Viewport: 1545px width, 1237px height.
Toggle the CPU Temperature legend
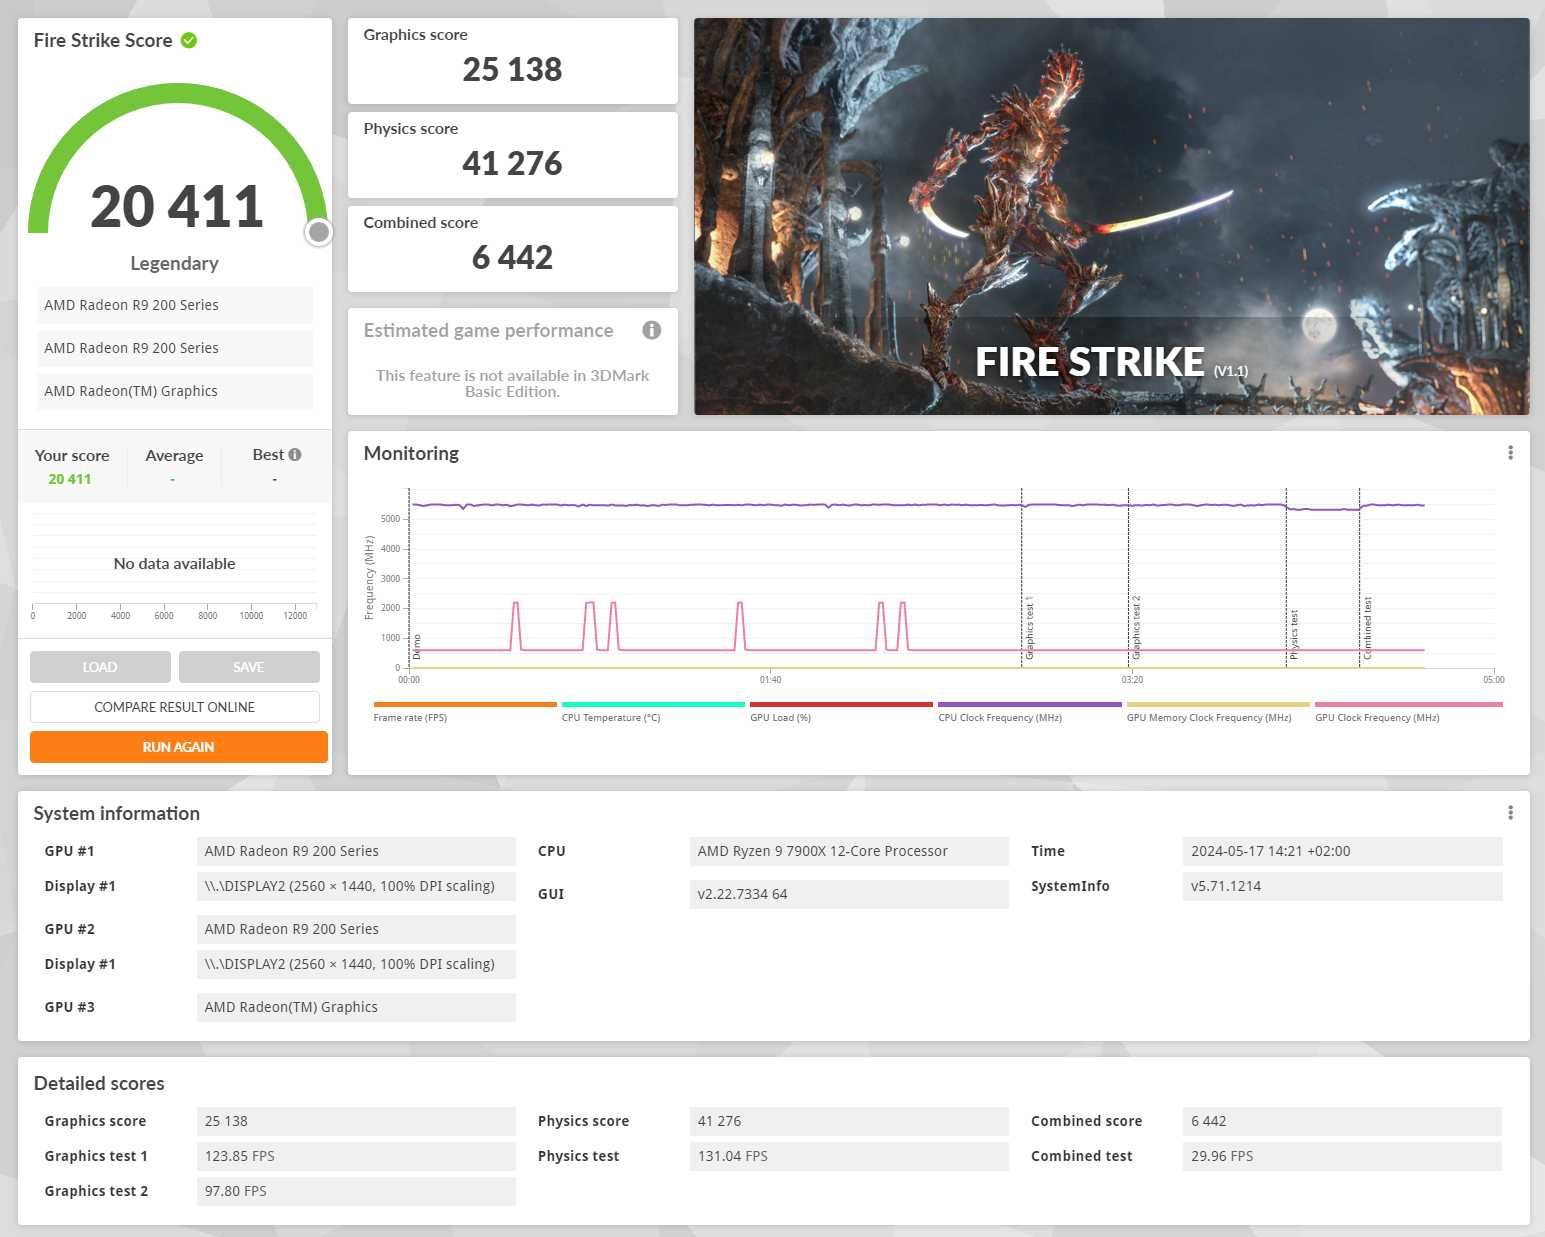[x=653, y=712]
